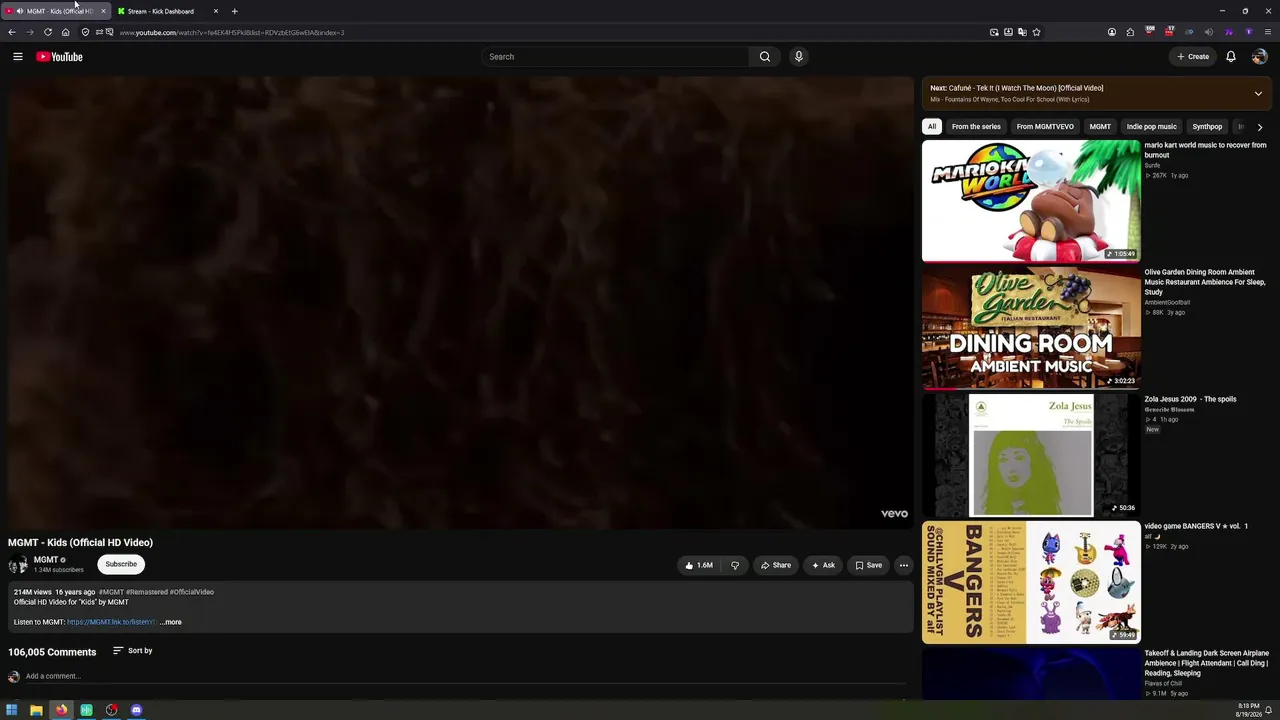Click translate page icon in address bar

(x=1022, y=32)
